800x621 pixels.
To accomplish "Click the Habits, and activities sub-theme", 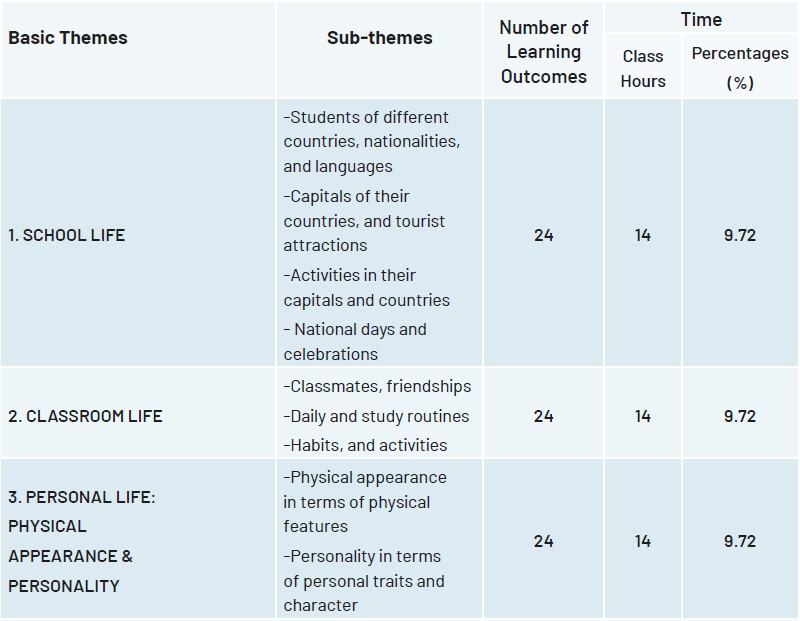I will pos(365,445).
